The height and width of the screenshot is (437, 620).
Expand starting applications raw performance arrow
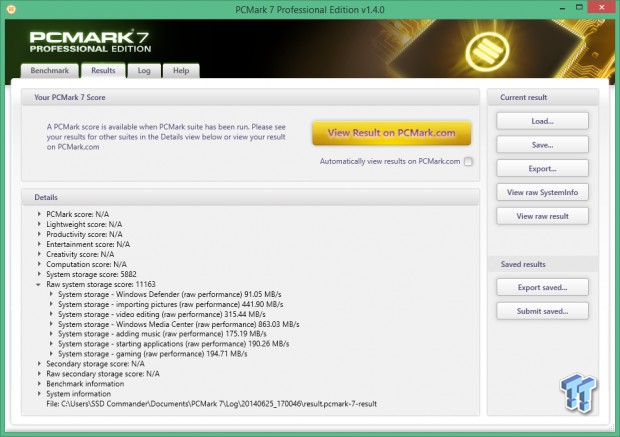51,344
